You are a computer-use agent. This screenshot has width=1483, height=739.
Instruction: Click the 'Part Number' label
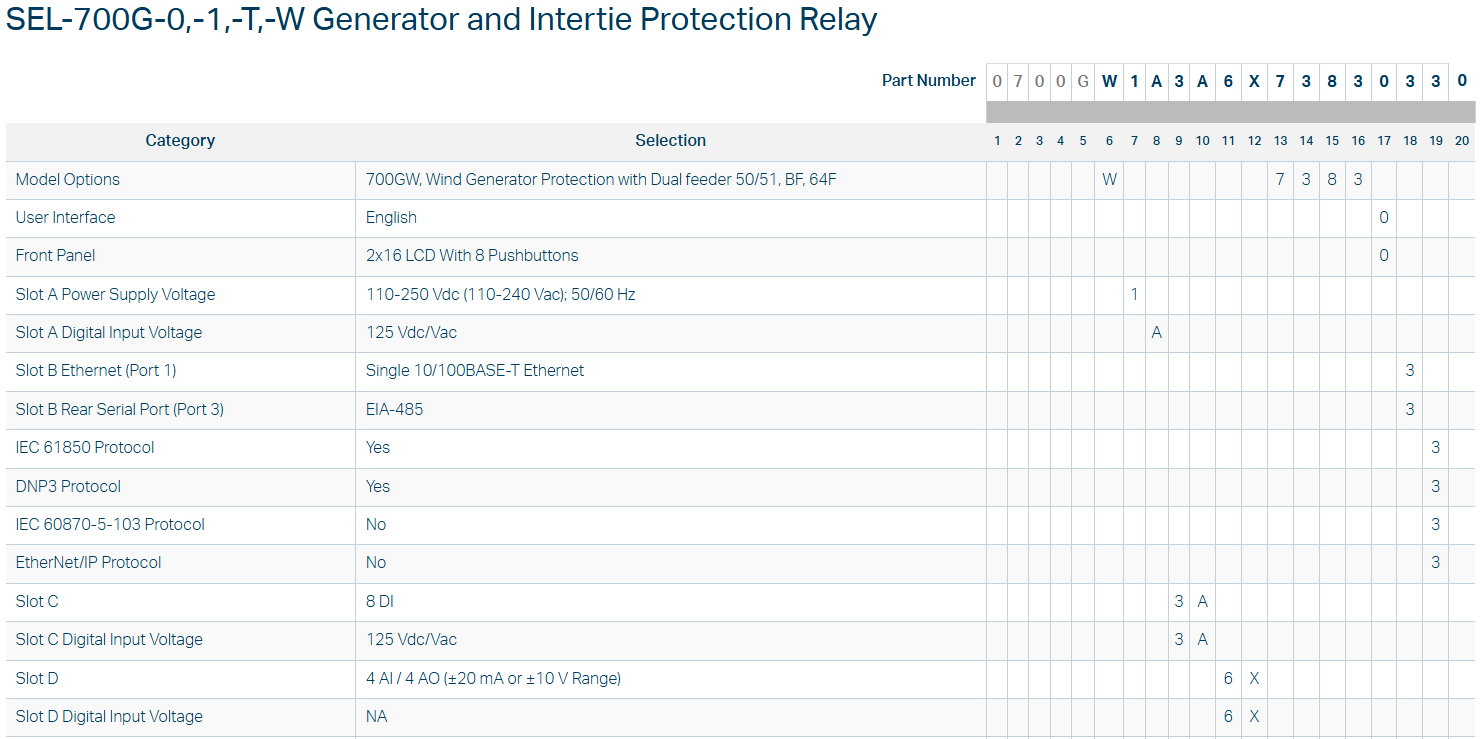928,81
